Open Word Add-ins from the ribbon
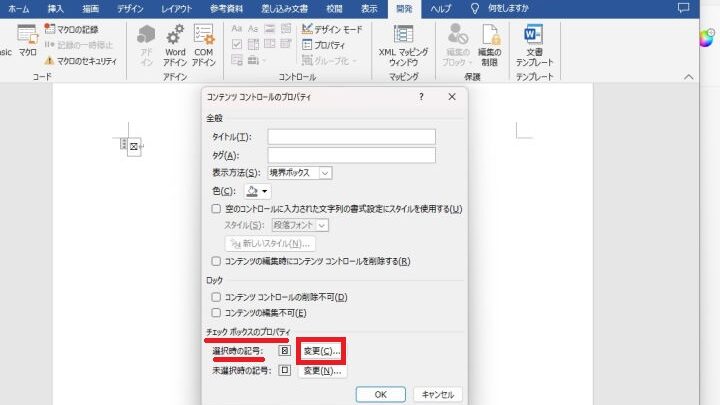720x405 pixels. (x=175, y=42)
